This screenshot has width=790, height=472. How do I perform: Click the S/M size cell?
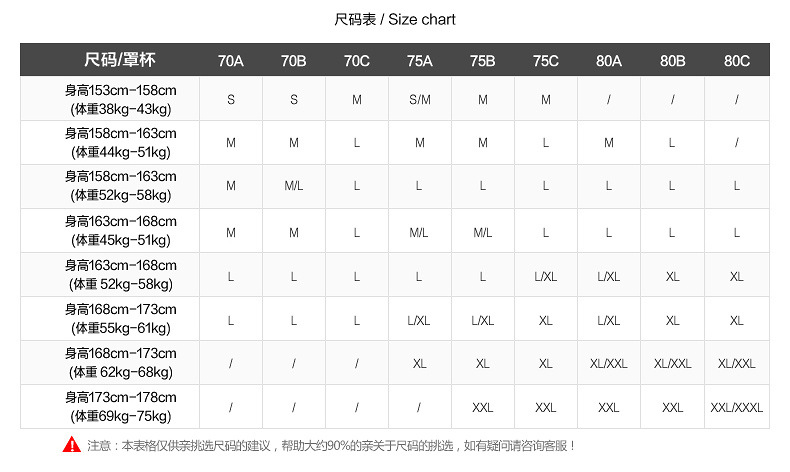coord(420,100)
